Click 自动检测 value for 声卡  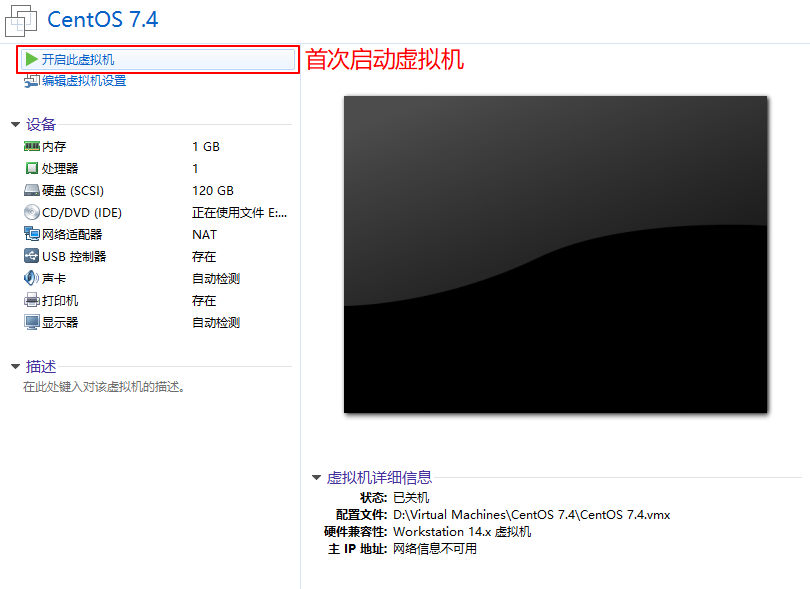(x=216, y=278)
